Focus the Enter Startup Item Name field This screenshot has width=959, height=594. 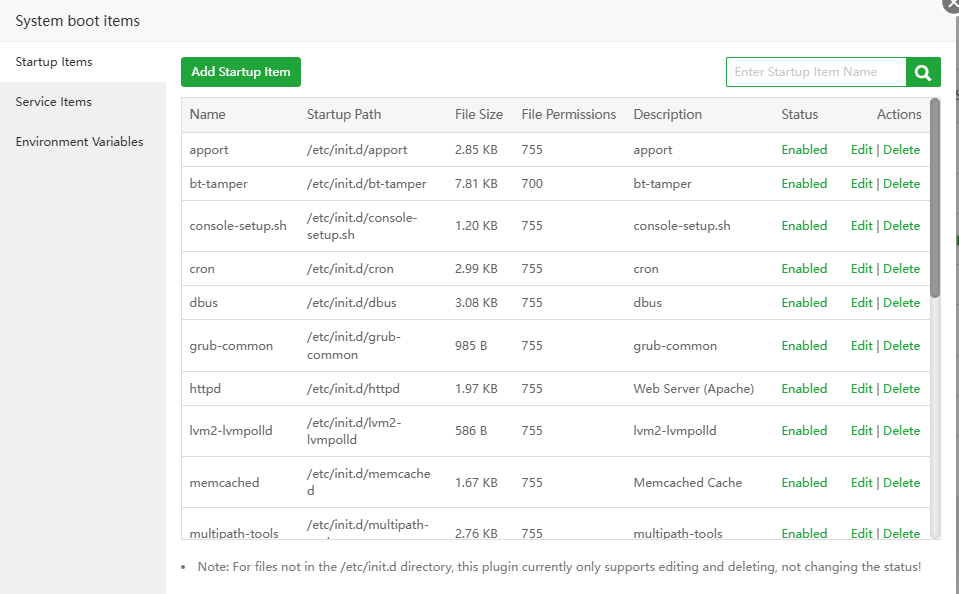click(x=815, y=72)
